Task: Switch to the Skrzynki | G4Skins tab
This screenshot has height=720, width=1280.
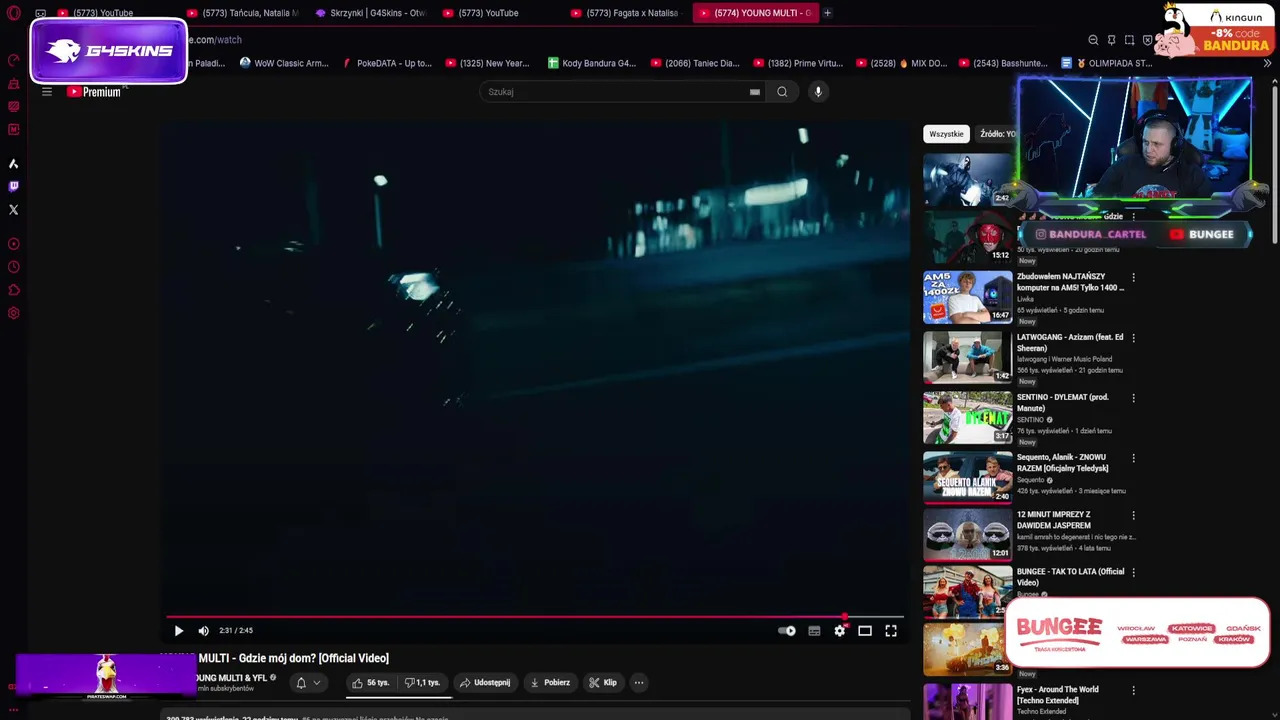Action: click(371, 13)
